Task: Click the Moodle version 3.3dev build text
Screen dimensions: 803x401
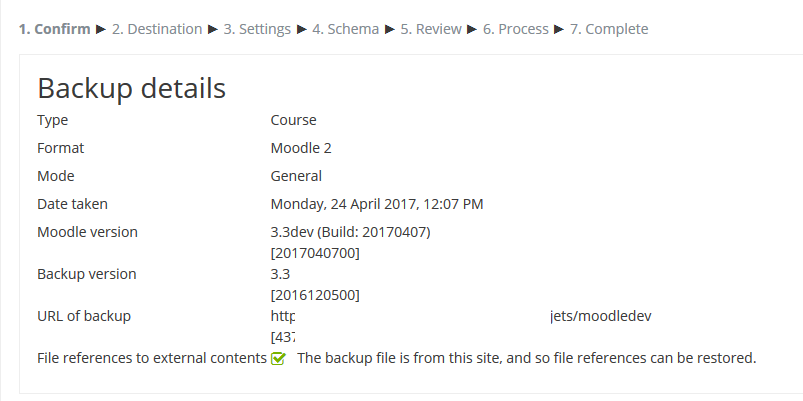Action: 350,232
